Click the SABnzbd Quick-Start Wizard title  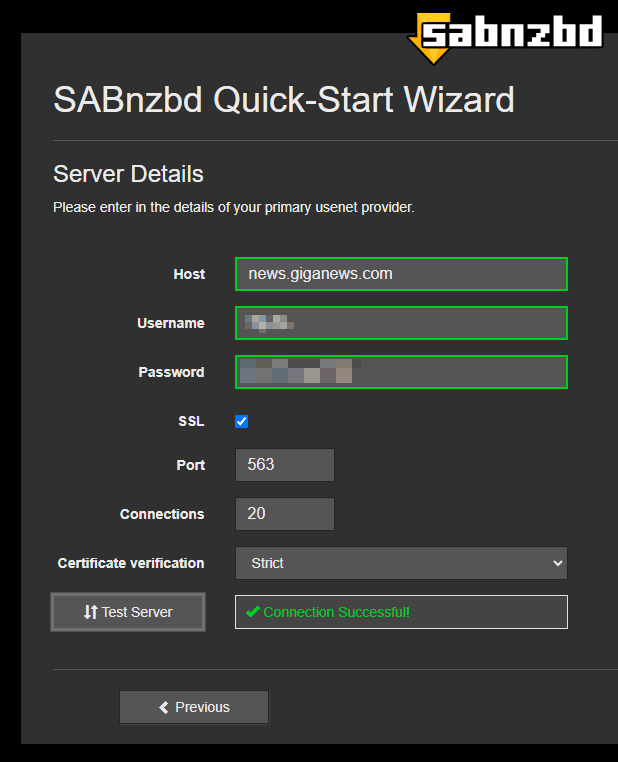(x=284, y=100)
